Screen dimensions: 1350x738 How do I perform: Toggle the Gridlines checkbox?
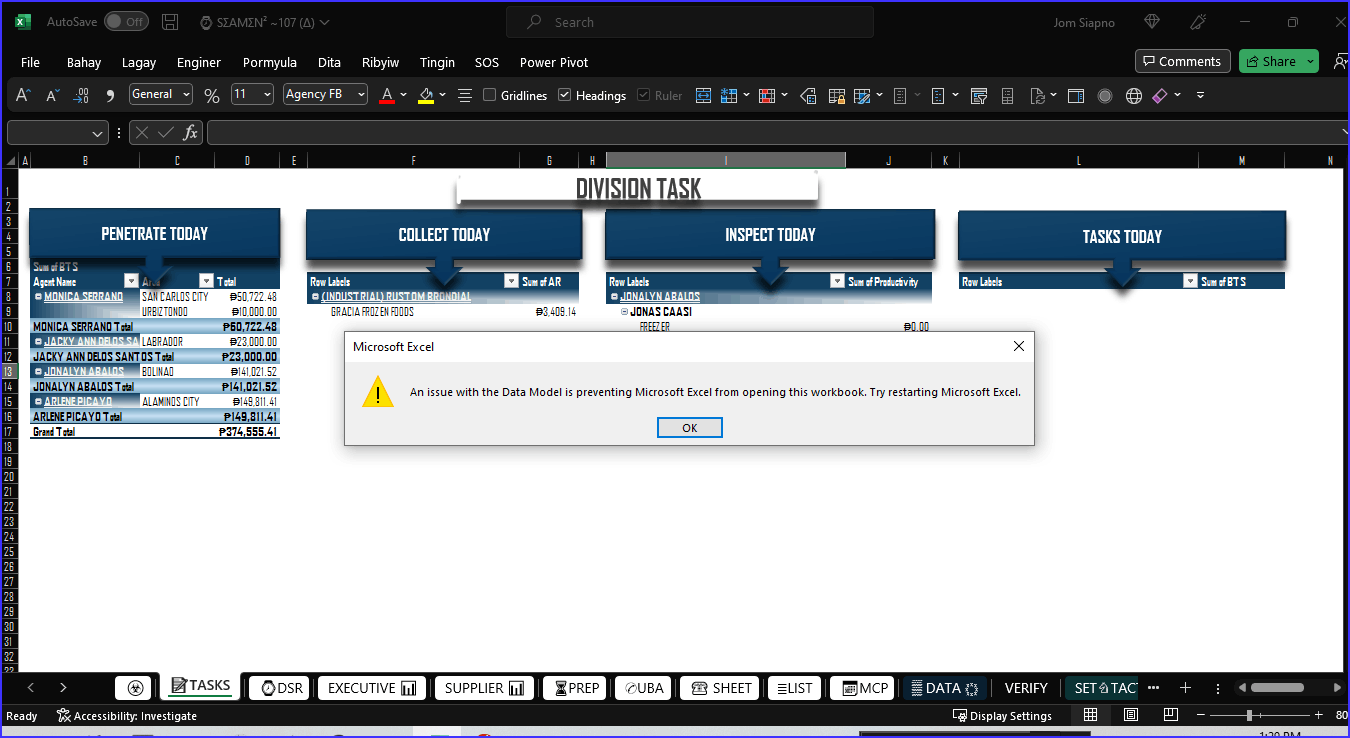[x=489, y=95]
